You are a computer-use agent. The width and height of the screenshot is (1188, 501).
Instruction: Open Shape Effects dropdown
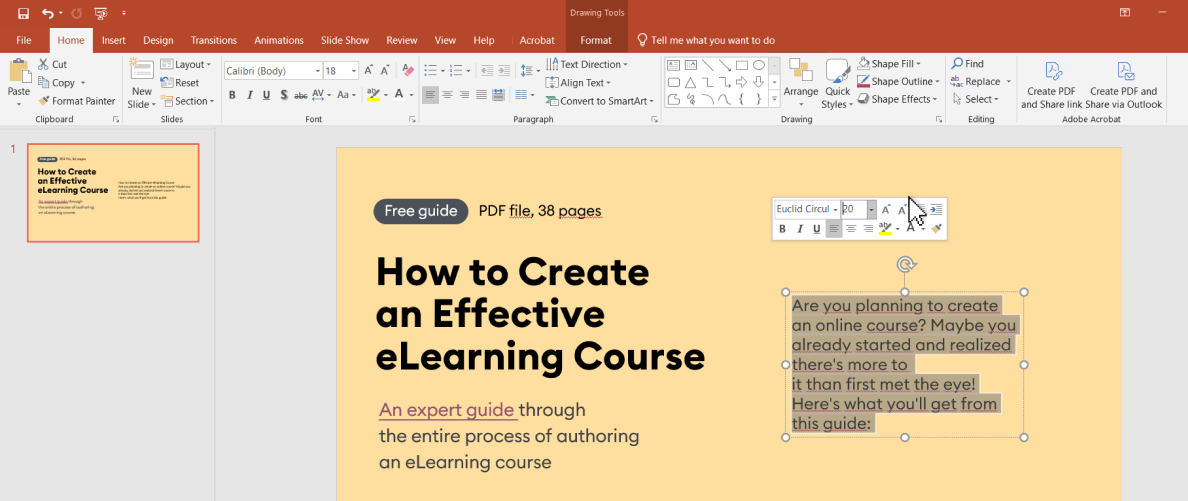[899, 99]
